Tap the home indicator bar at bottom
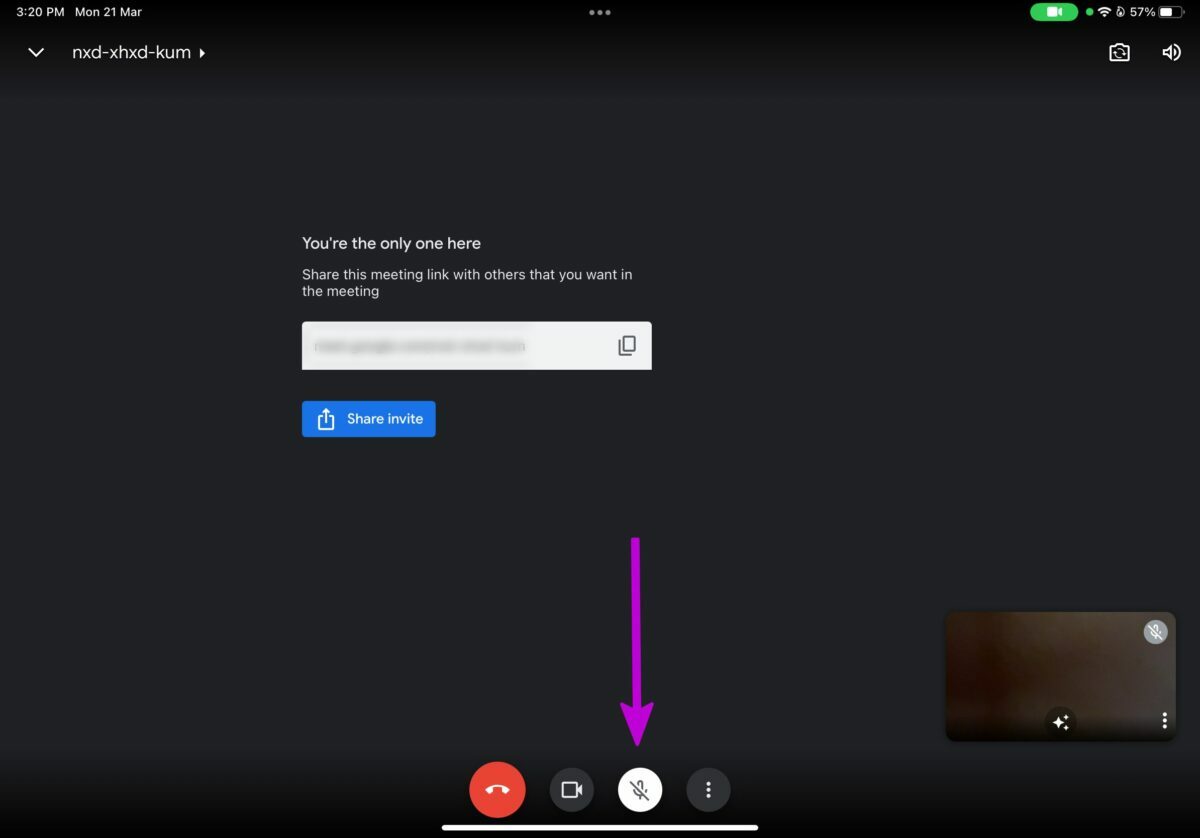 600,828
